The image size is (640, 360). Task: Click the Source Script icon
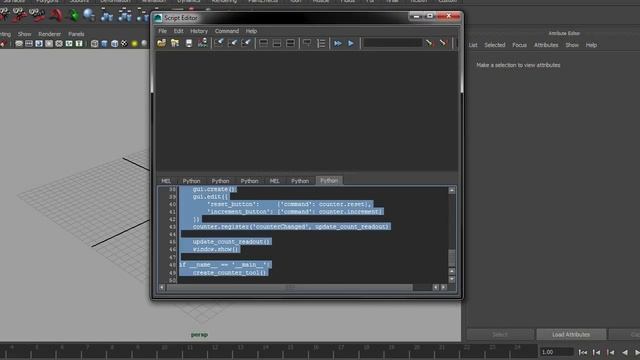pyautogui.click(x=175, y=43)
